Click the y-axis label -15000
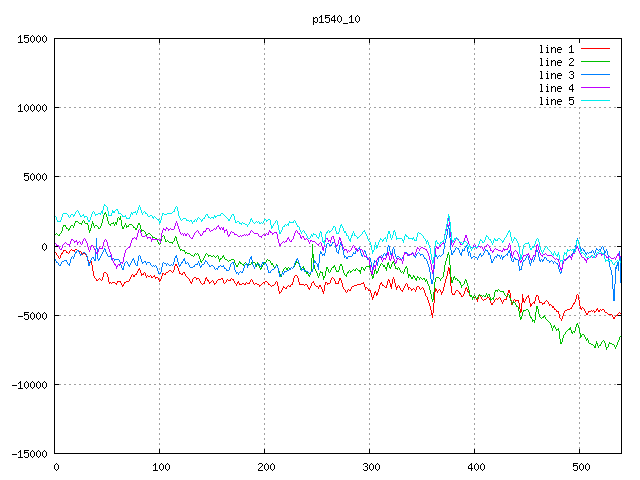The width and height of the screenshot is (640, 480). pyautogui.click(x=29, y=454)
